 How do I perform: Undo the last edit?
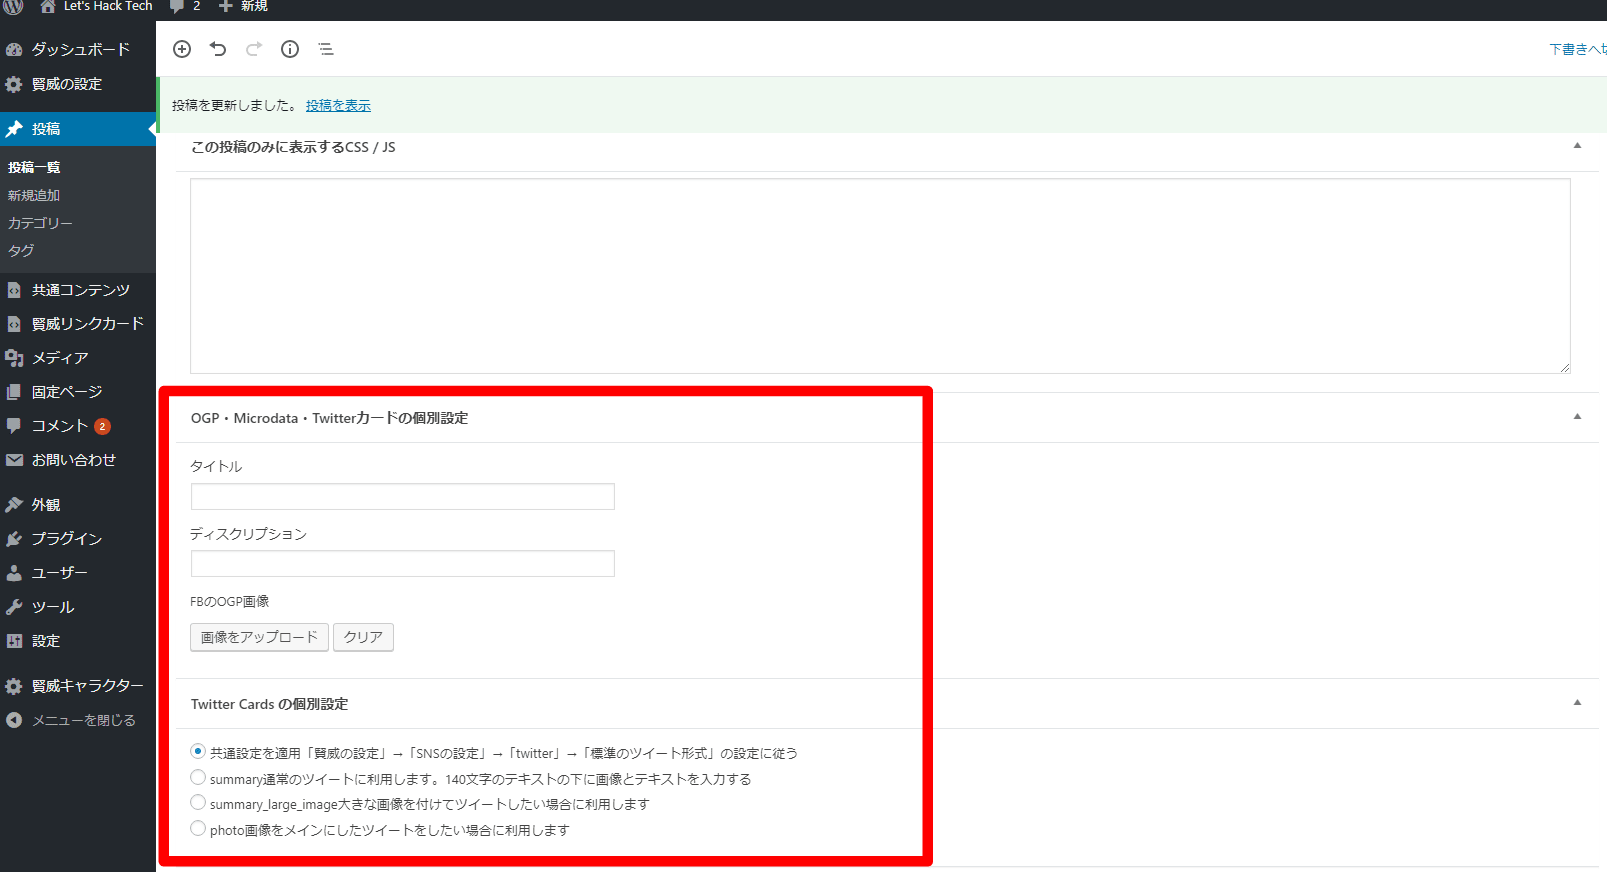tap(218, 49)
